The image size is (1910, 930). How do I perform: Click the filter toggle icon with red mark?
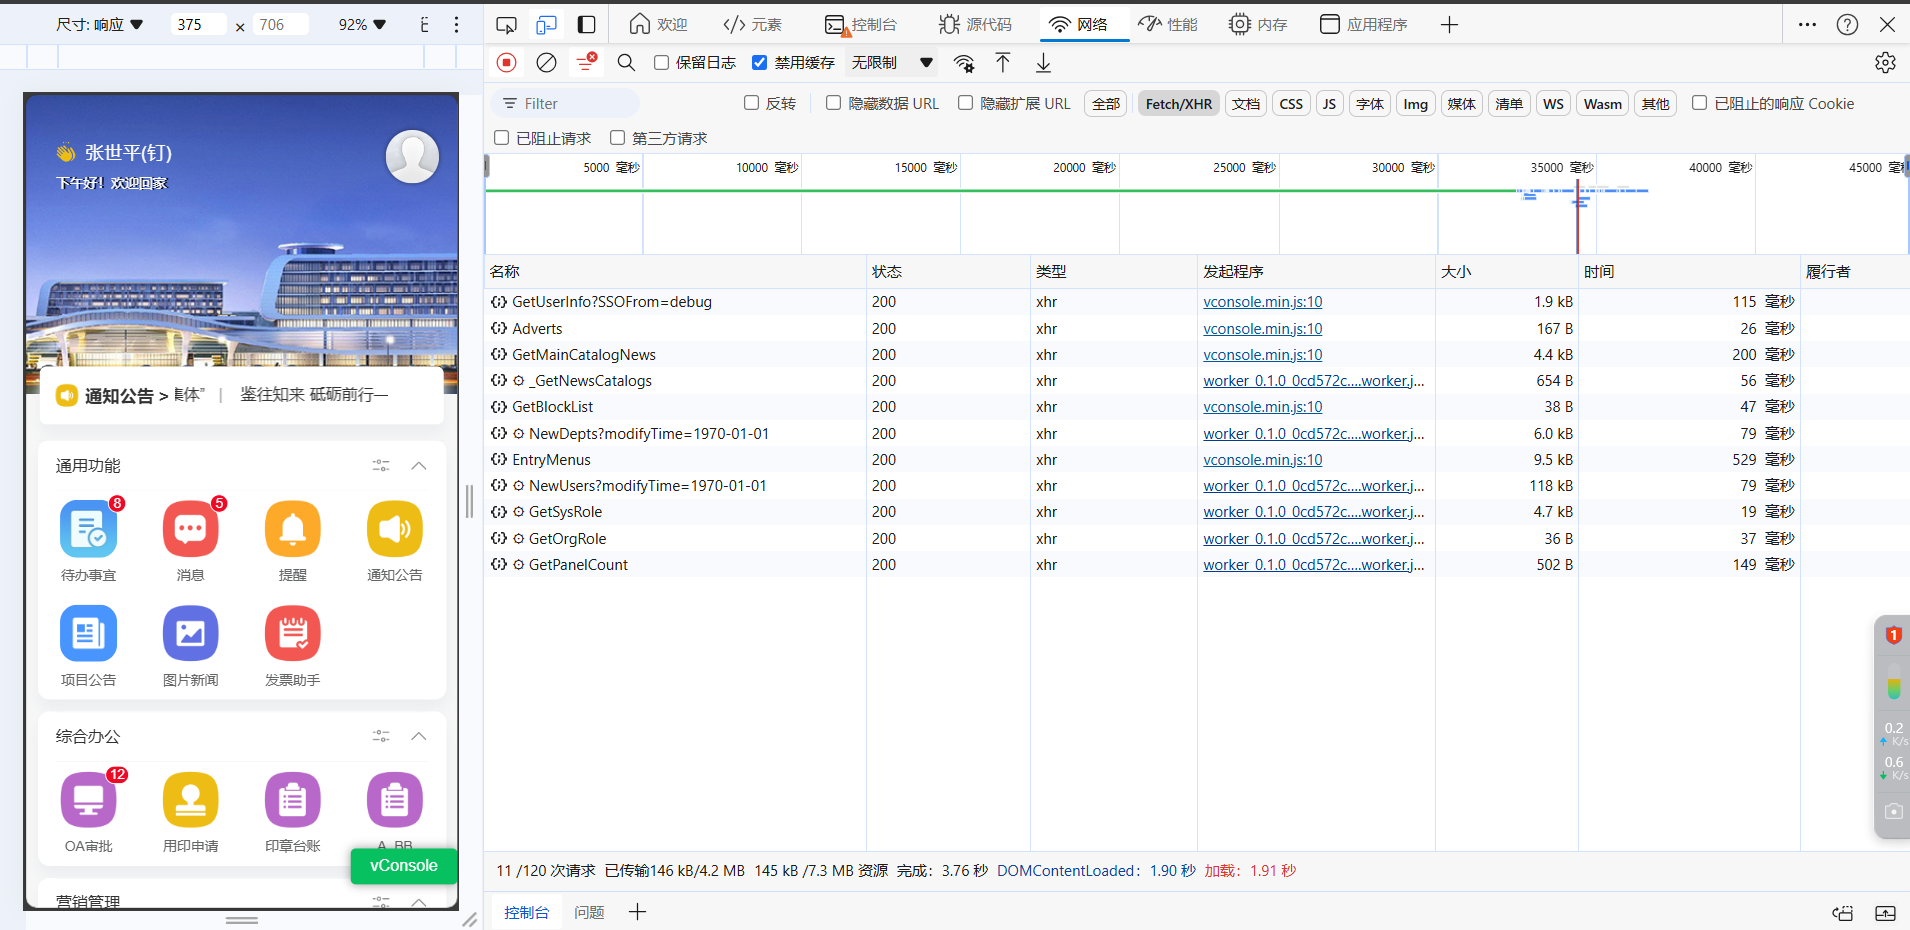click(587, 62)
